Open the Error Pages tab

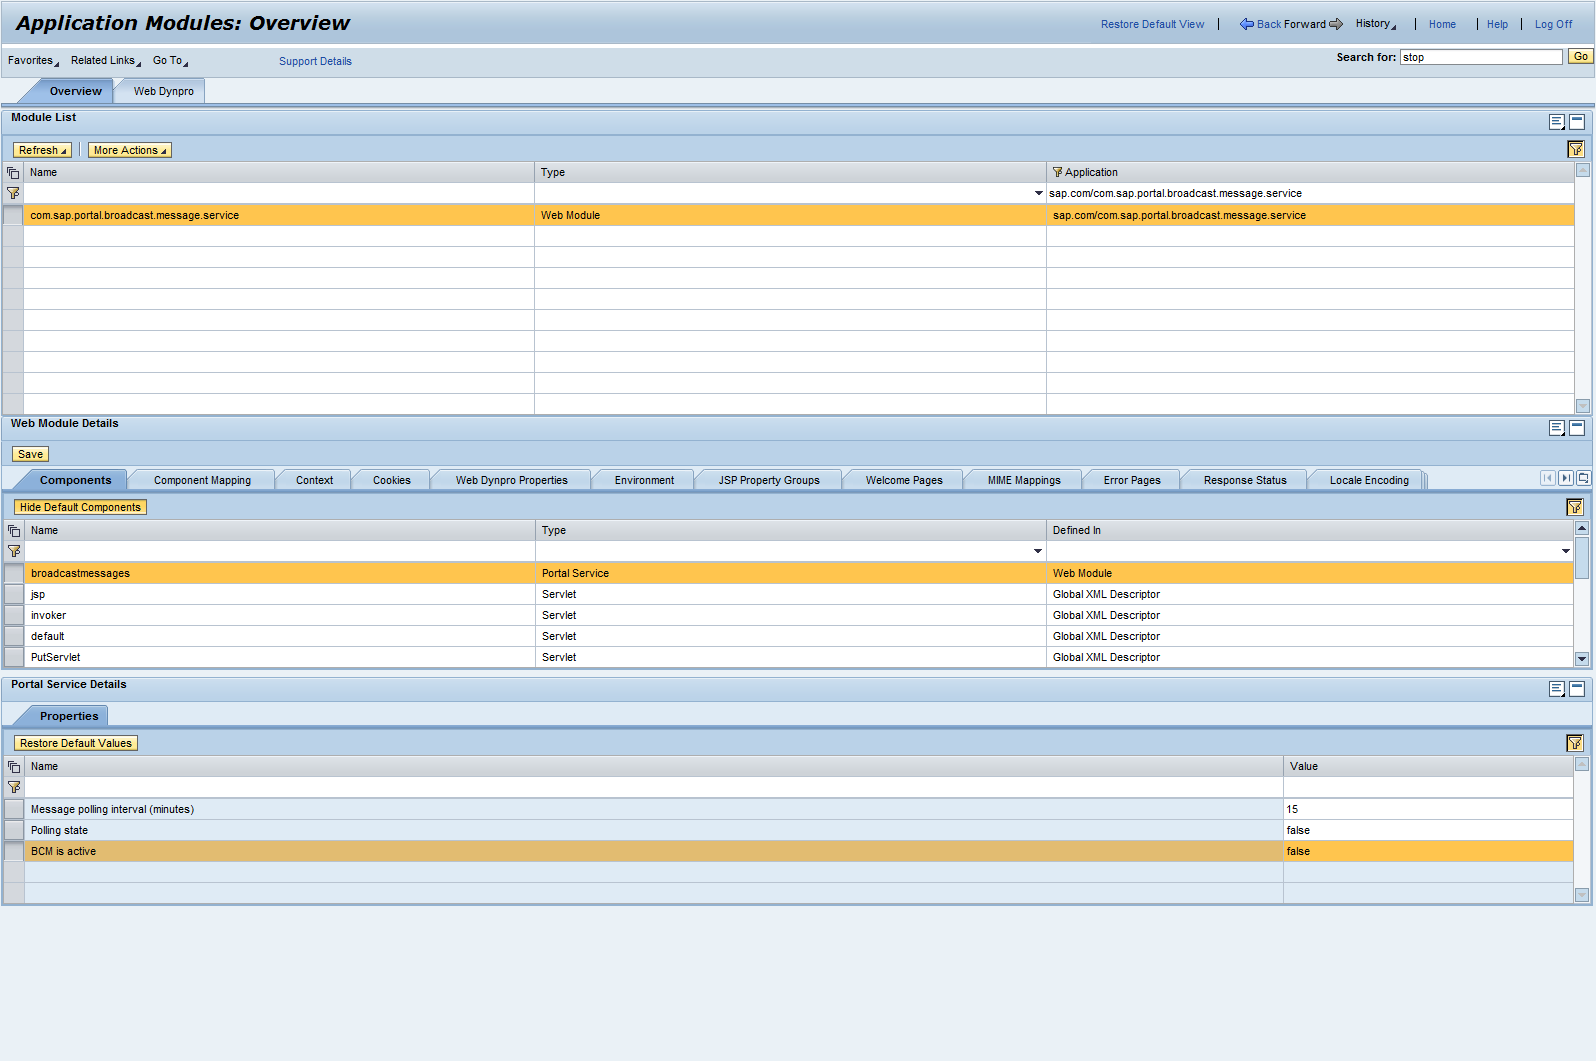[x=1131, y=481]
